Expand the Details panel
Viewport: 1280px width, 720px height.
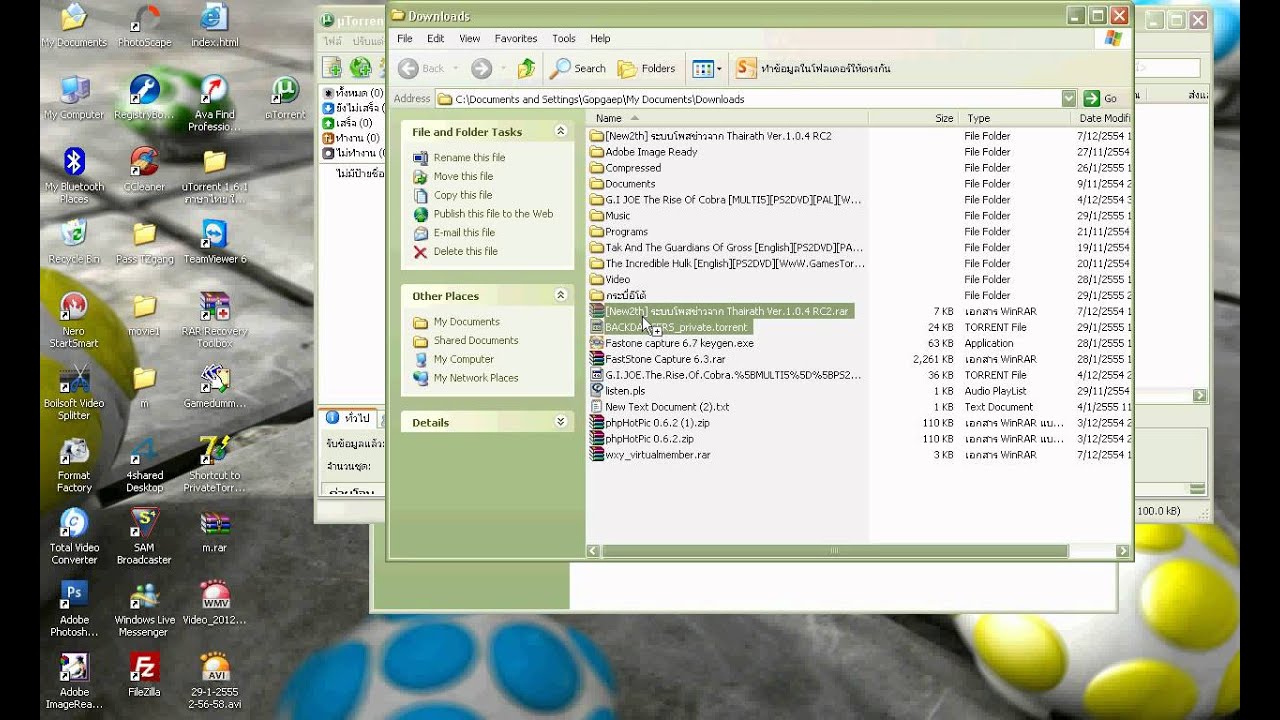click(x=560, y=422)
